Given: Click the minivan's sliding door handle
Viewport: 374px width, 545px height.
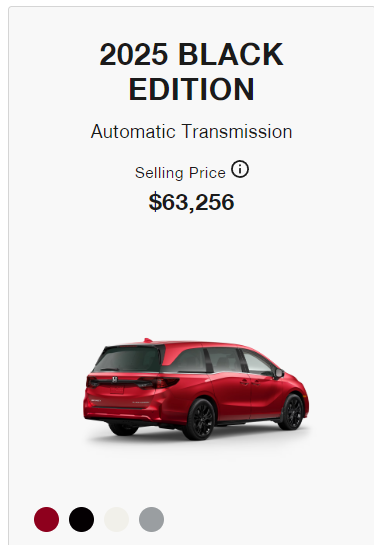Looking at the screenshot, I should coord(244,382).
